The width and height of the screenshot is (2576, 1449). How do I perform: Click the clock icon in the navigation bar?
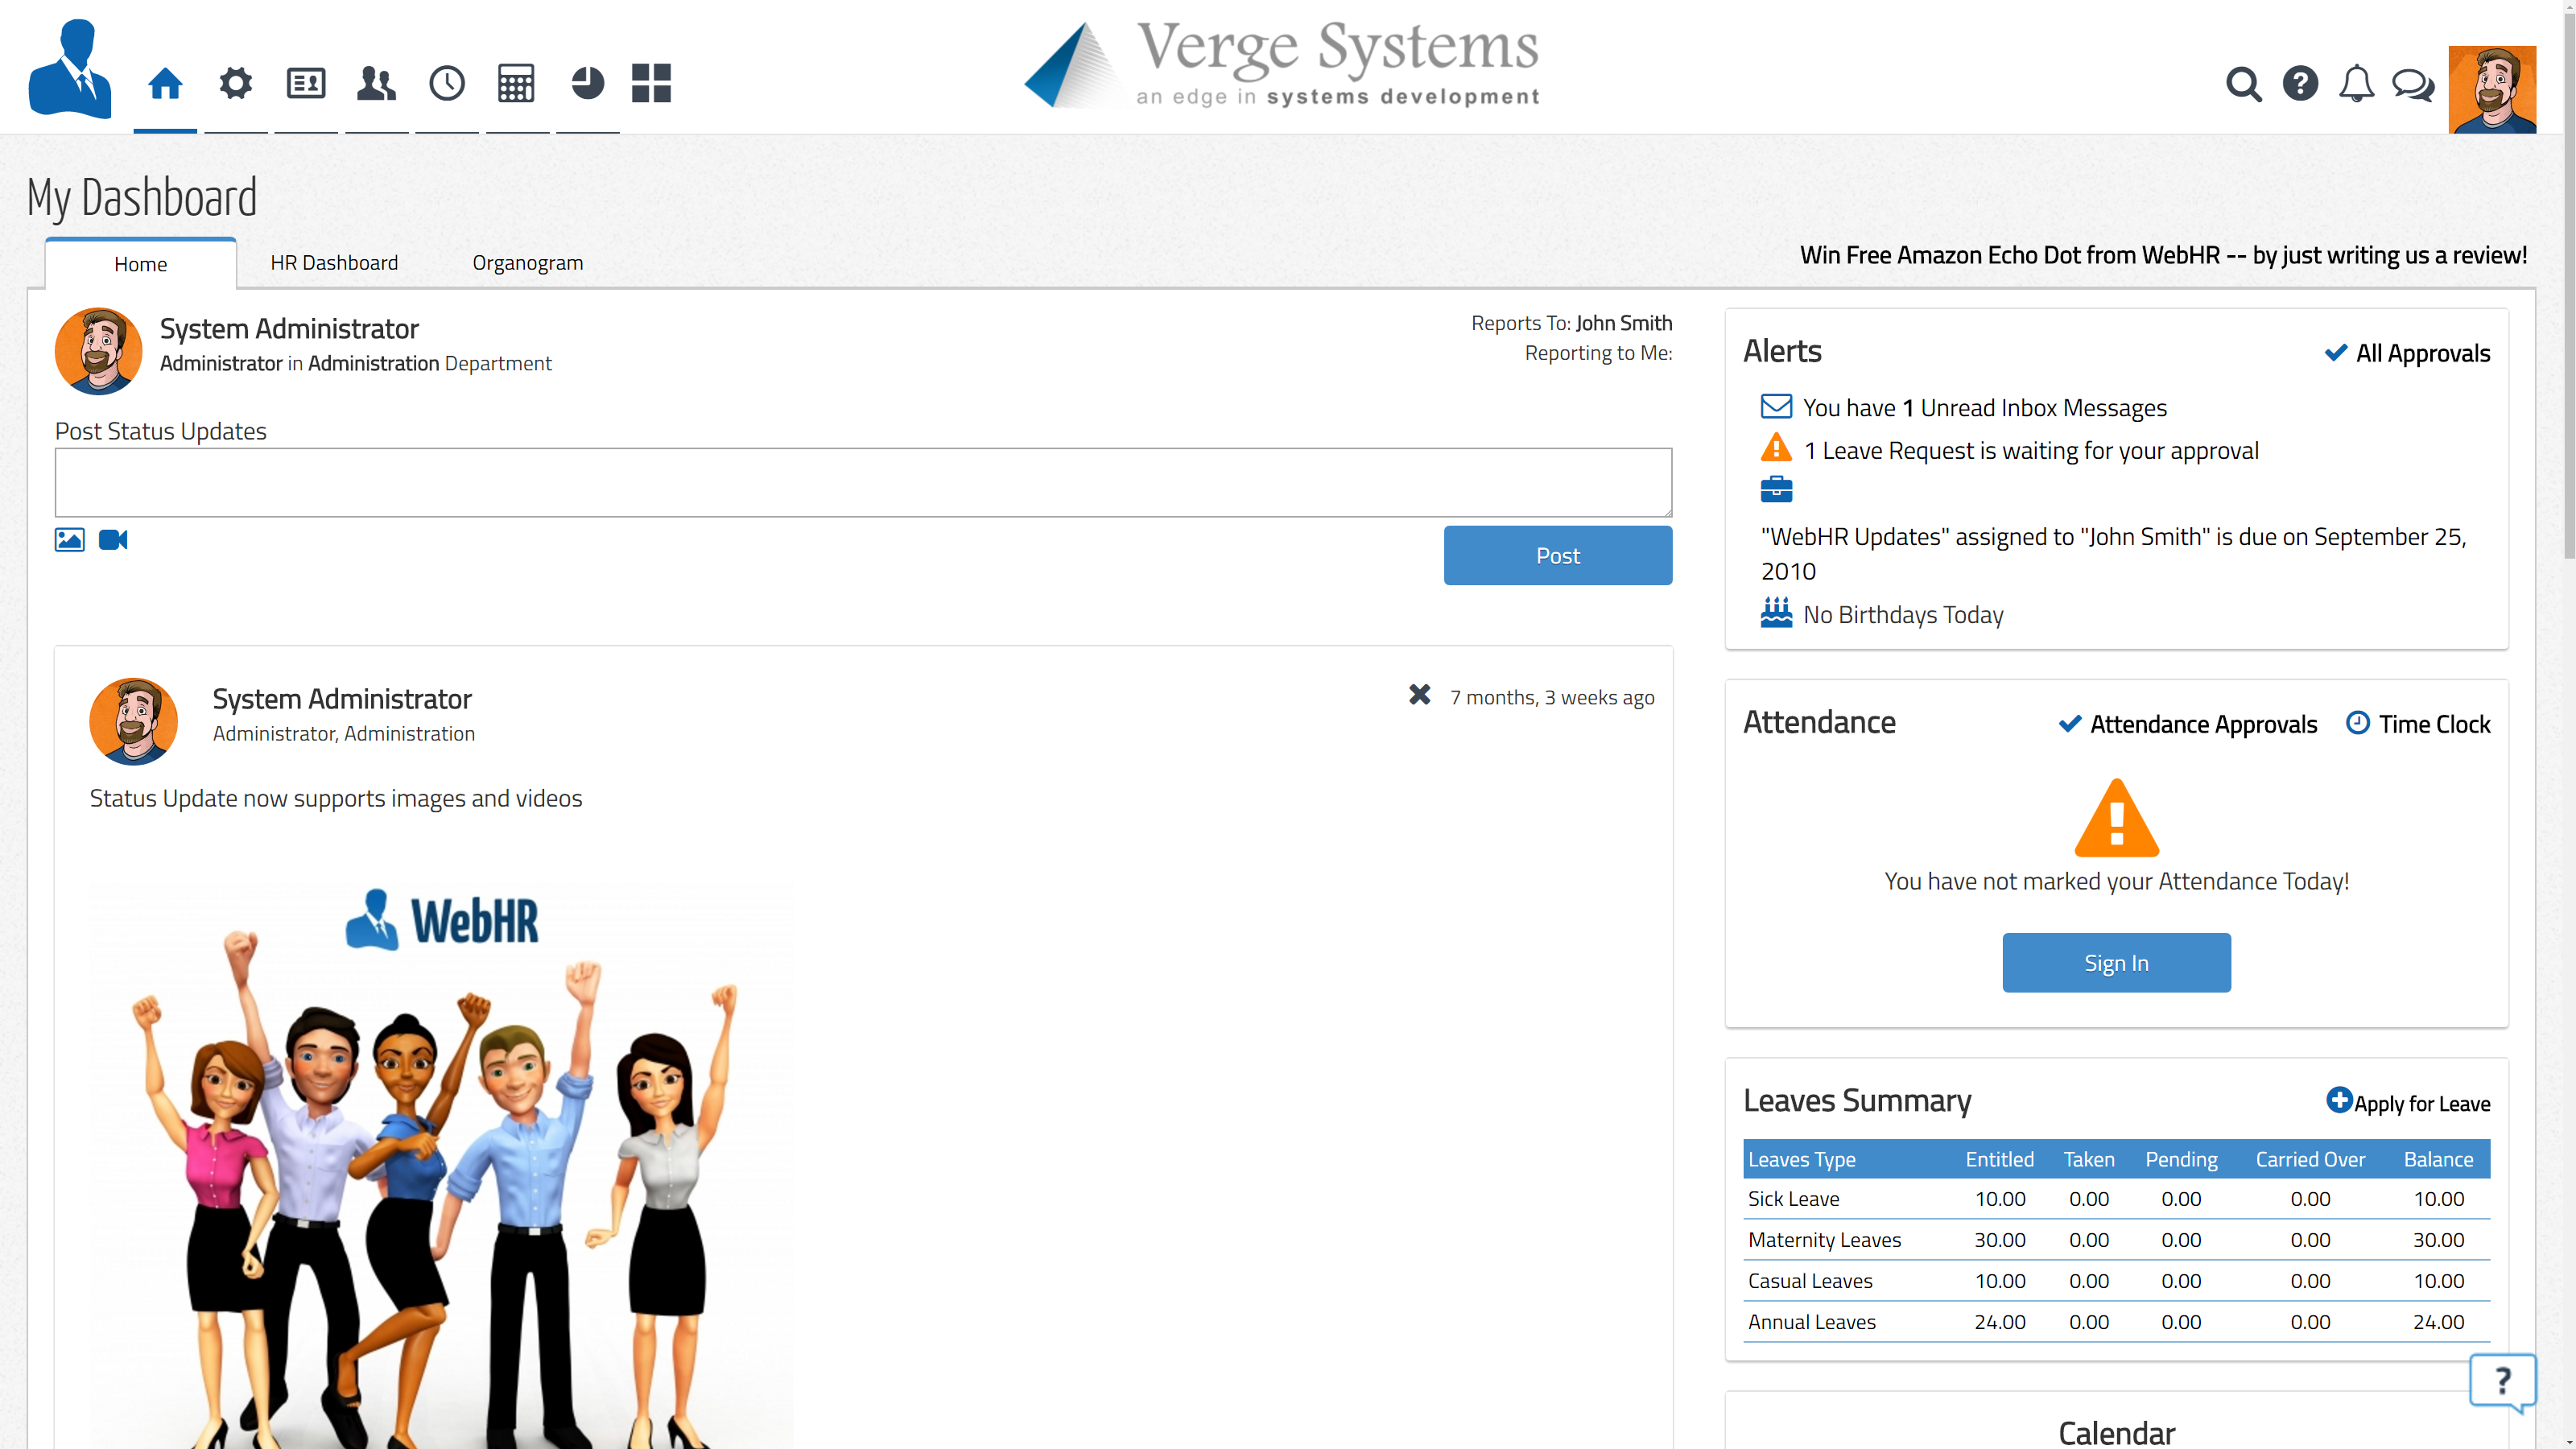coord(447,83)
